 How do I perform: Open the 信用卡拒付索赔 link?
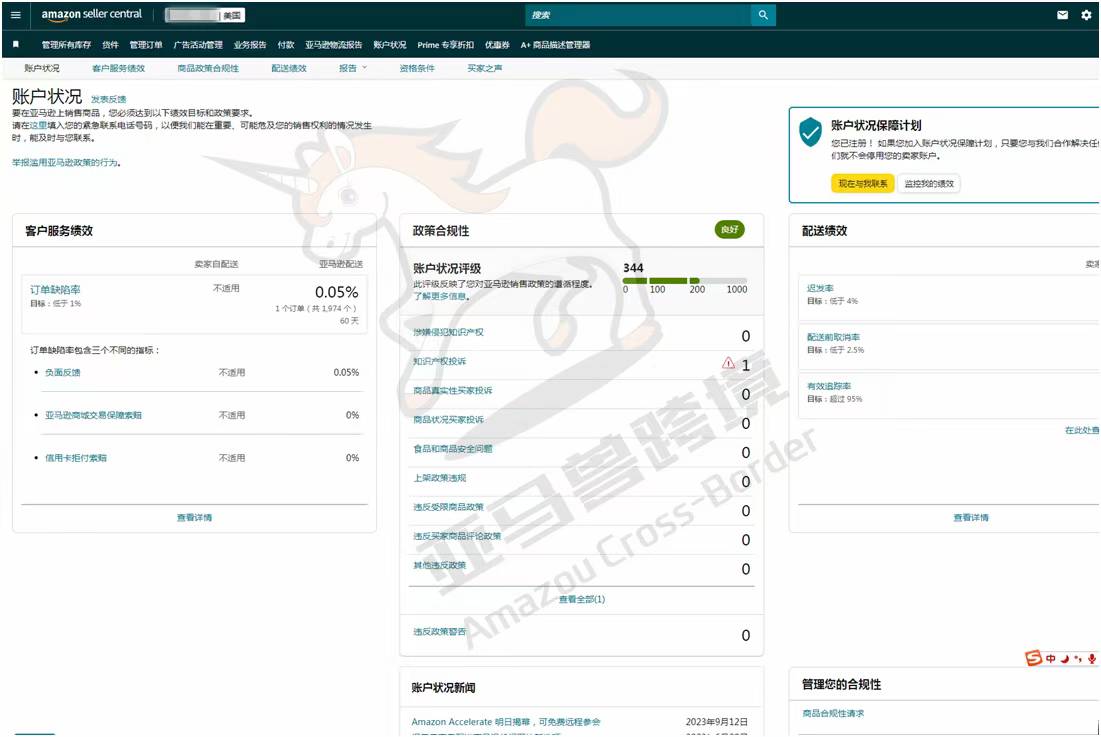coord(76,458)
